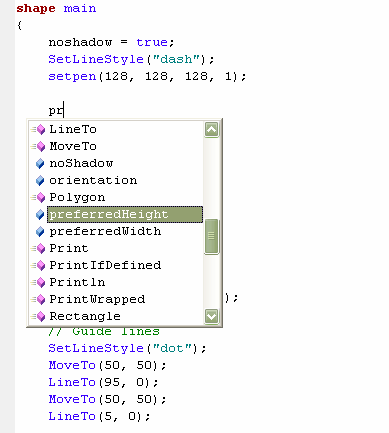Choose preferredWidth from the suggestions
This screenshot has height=433, width=389.
coord(105,231)
